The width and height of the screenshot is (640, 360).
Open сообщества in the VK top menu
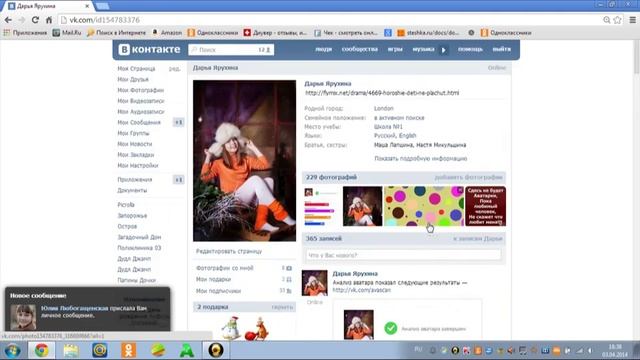360,49
